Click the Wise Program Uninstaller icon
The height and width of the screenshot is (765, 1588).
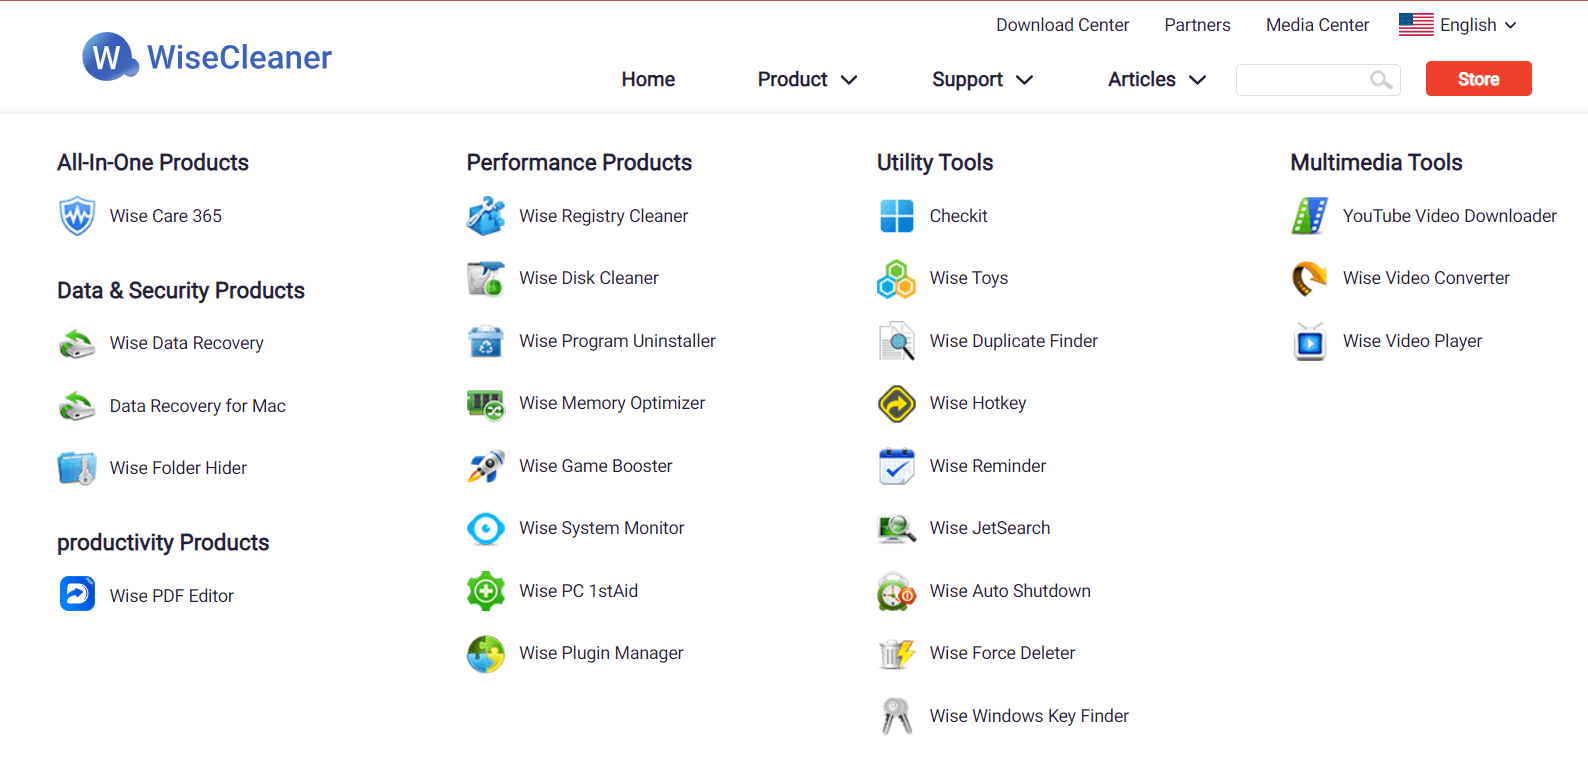pos(486,341)
